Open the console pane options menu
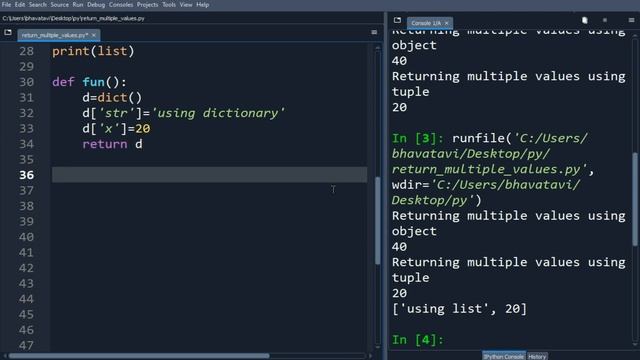640x360 pixels. click(x=631, y=20)
